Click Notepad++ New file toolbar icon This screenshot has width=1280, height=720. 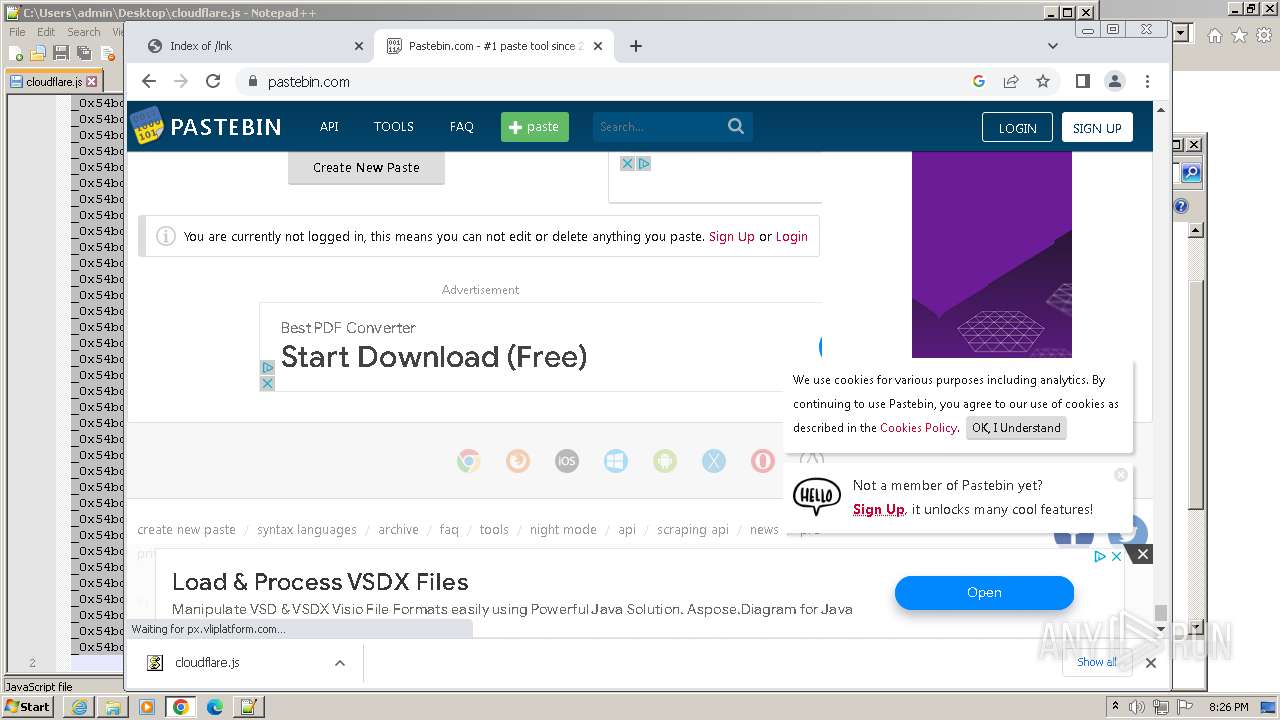pos(16,53)
